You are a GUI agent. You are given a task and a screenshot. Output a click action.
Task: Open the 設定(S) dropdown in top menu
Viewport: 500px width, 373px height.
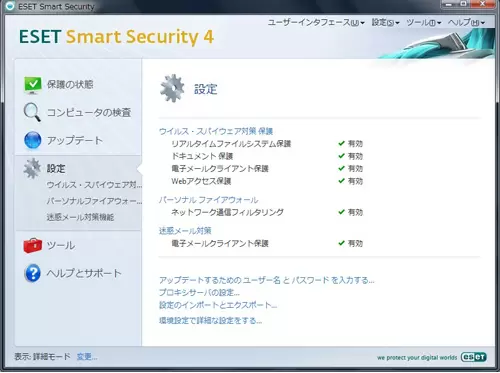(x=385, y=22)
